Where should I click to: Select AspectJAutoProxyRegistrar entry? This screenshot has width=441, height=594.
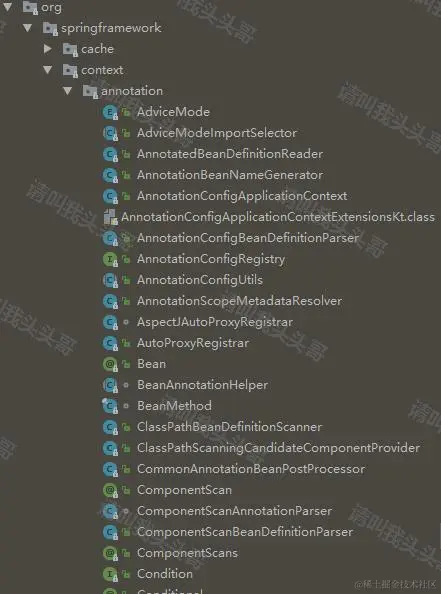pyautogui.click(x=215, y=322)
